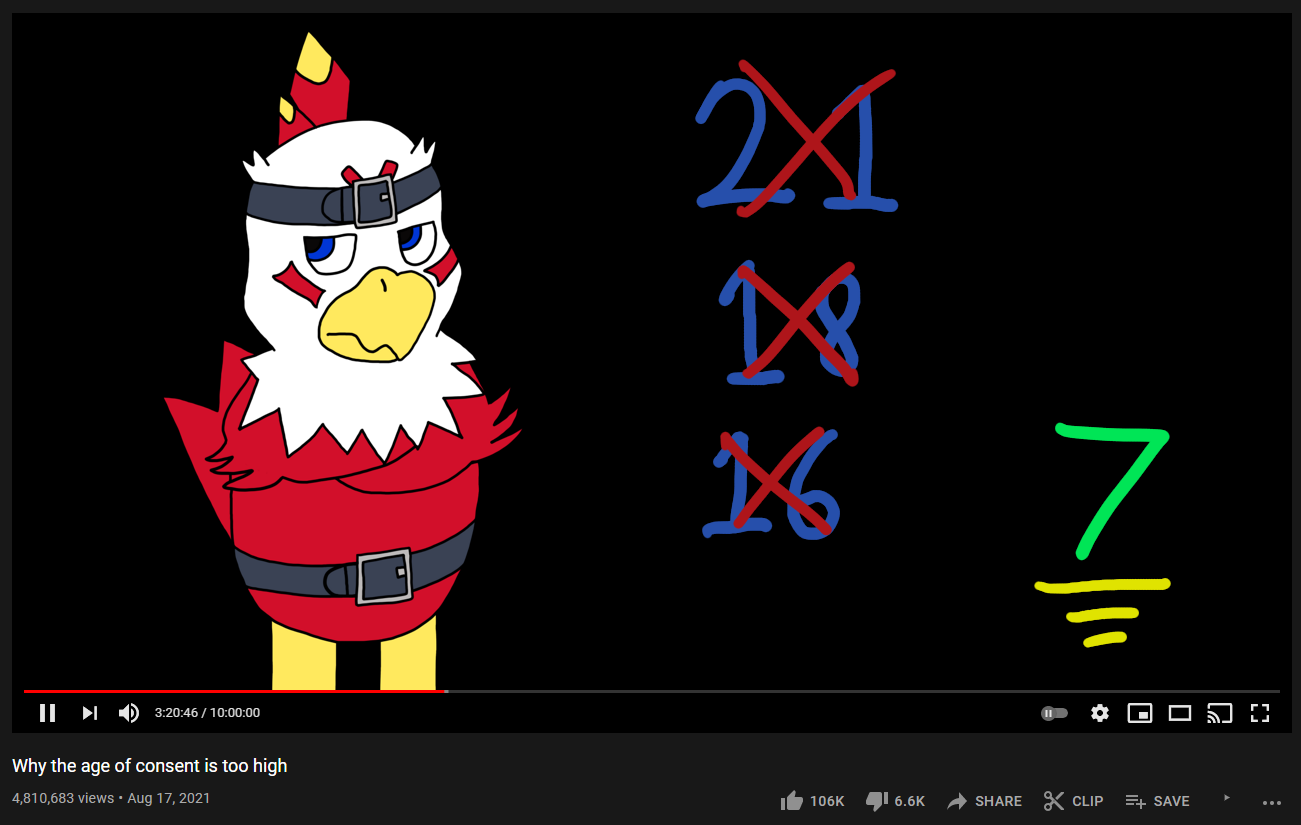This screenshot has width=1301, height=825.
Task: Enable theater mode view
Action: click(1180, 713)
